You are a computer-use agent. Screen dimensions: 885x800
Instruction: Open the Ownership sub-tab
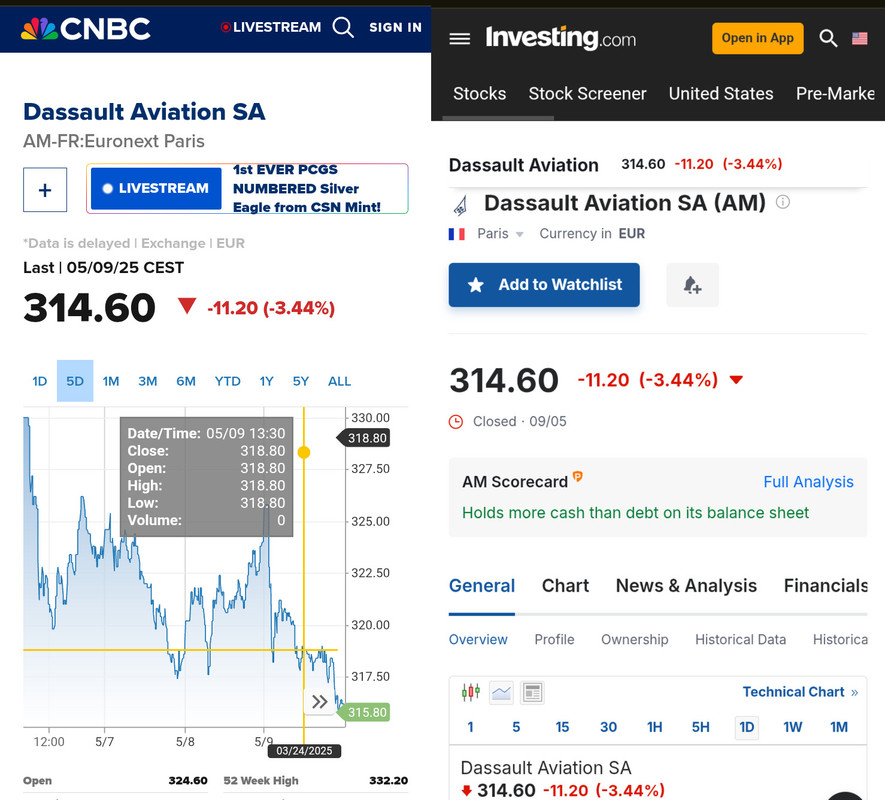pyautogui.click(x=634, y=639)
